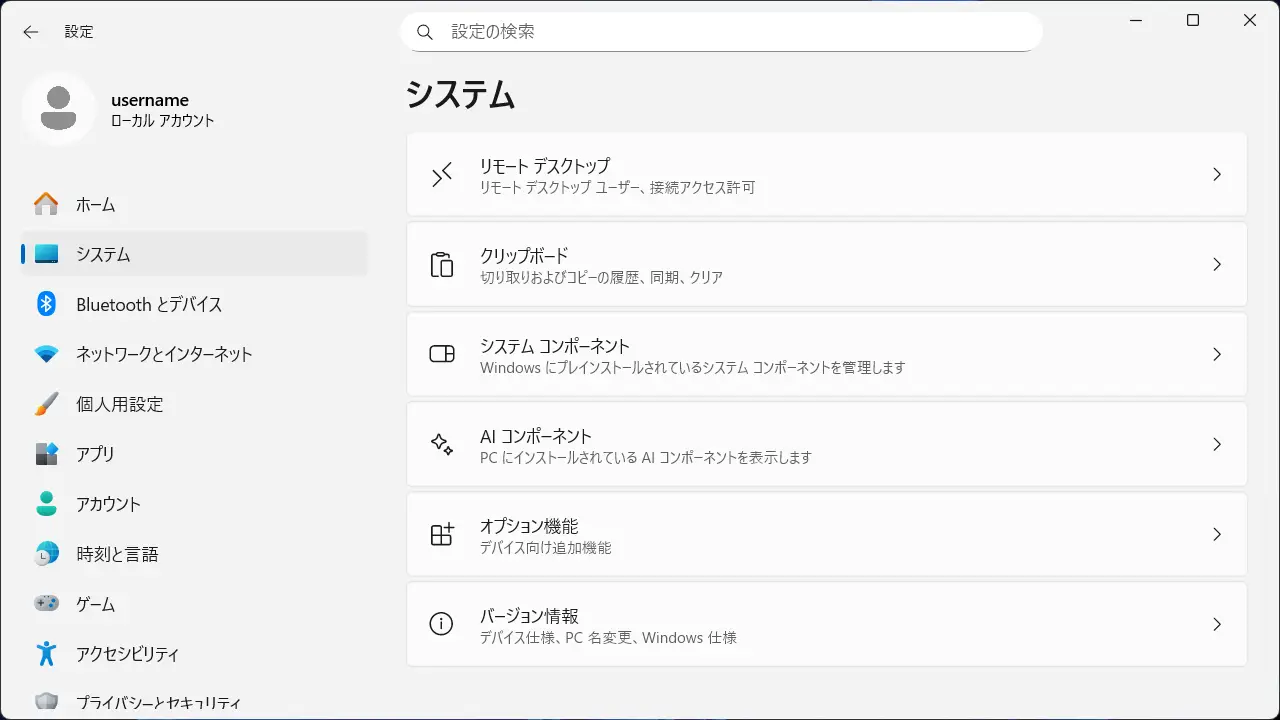Open 個人用設定 settings page
1280x720 pixels.
(119, 404)
